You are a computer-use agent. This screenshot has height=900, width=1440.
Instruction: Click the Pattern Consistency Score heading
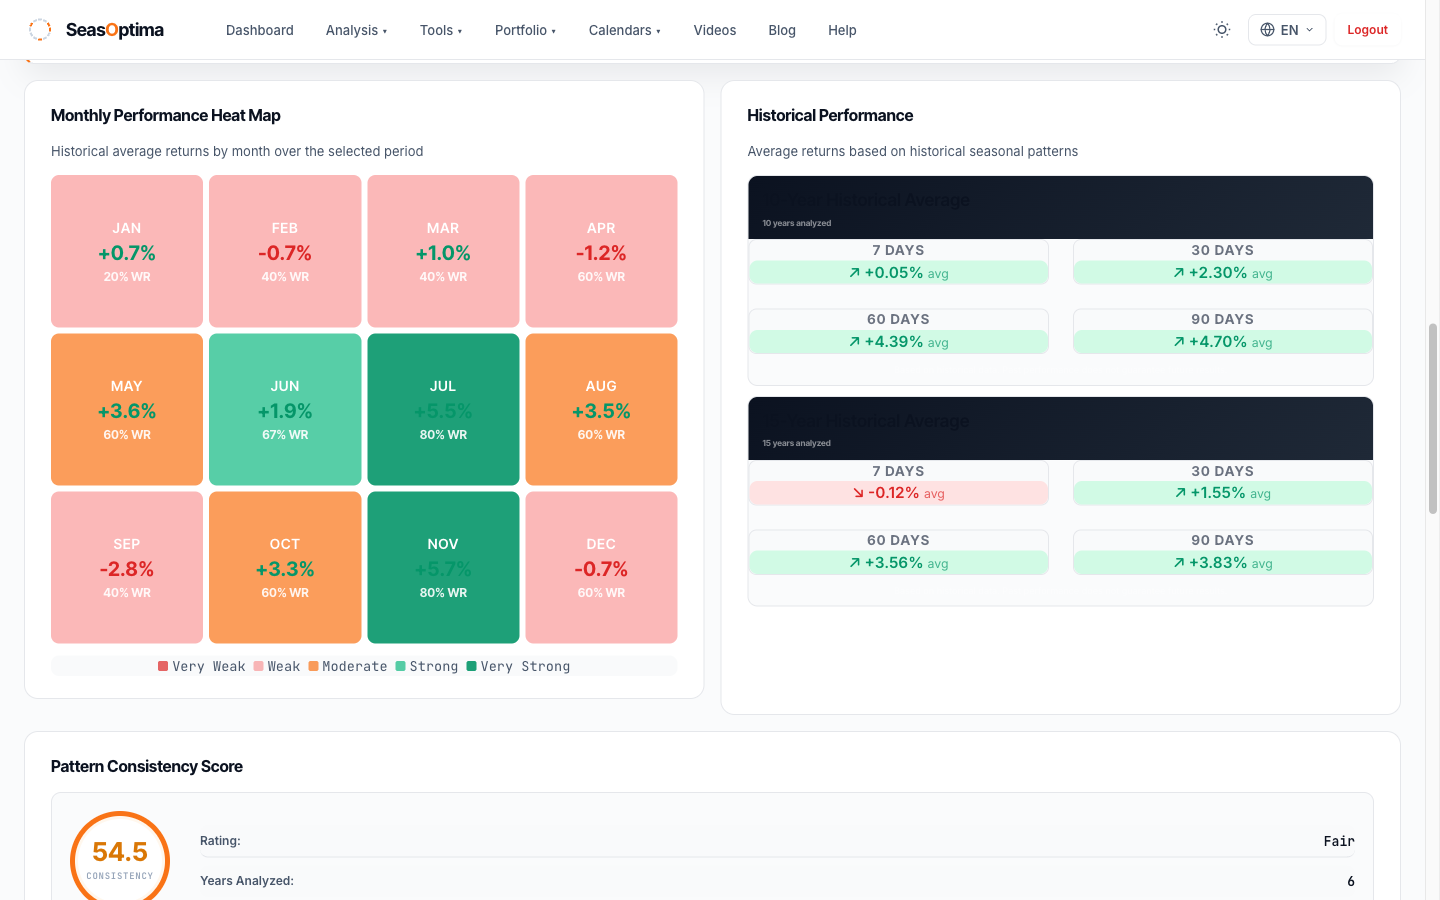pos(147,766)
